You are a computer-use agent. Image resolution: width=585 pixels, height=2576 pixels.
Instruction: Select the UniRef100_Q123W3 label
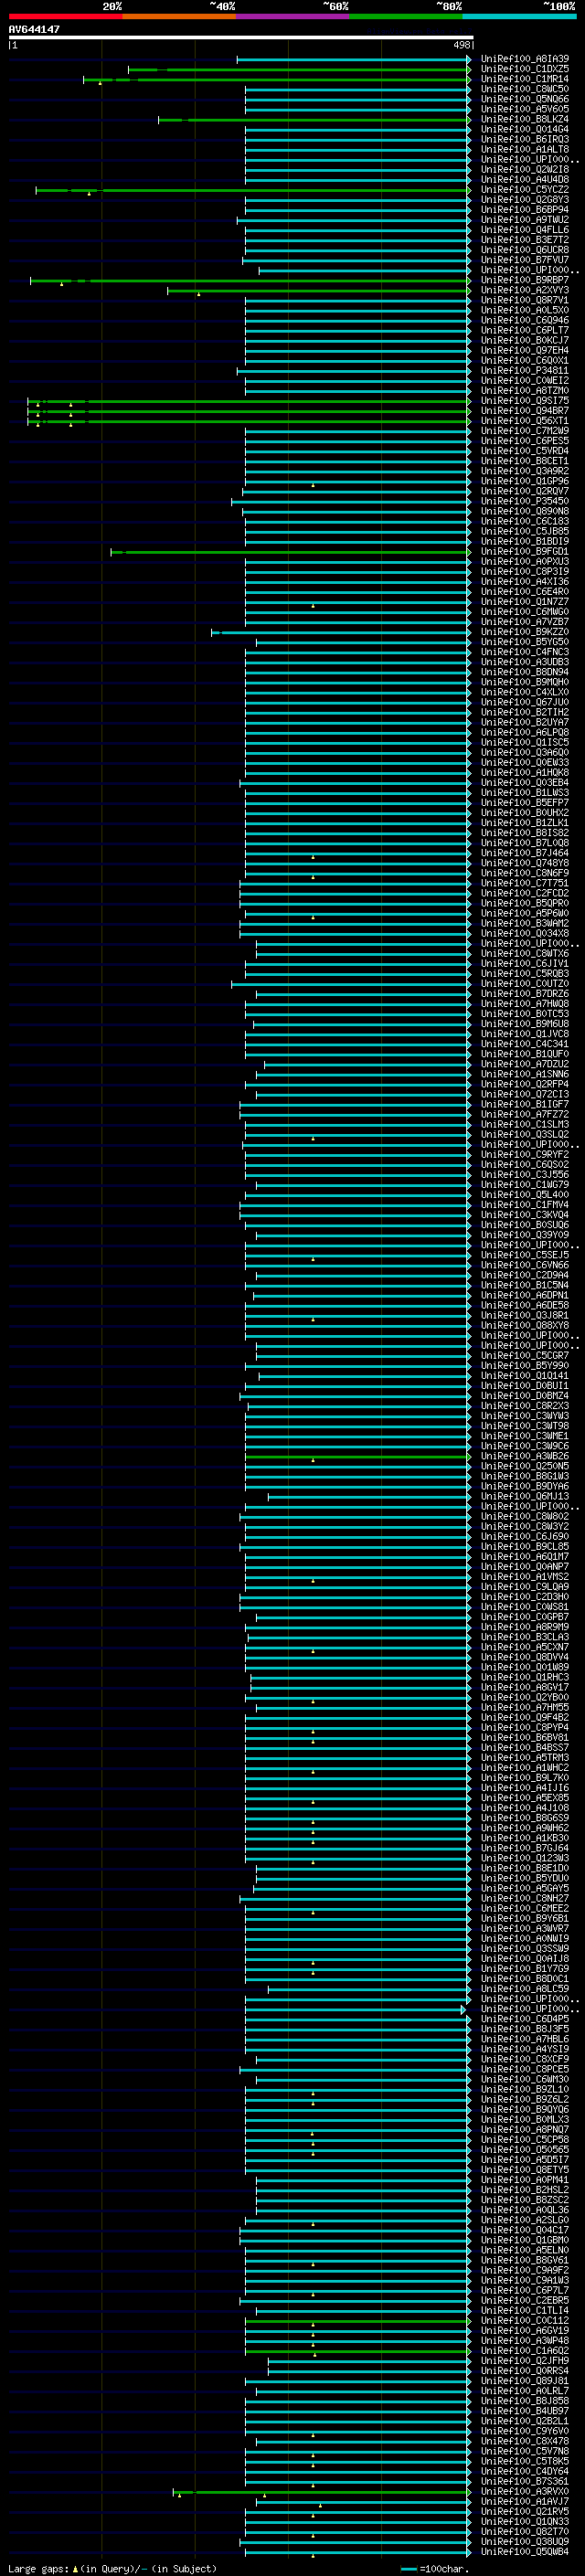[x=524, y=1858]
